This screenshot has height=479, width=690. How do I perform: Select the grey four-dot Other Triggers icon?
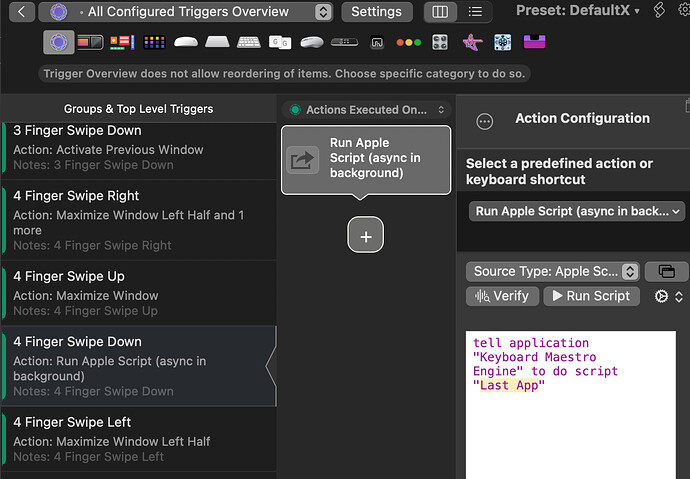(x=440, y=43)
